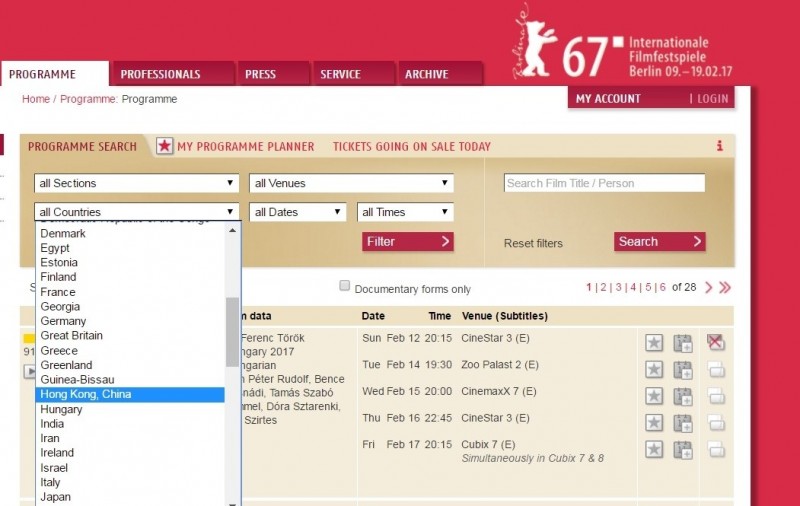Select Germany from the country list
Screen dimensions: 800x506
(x=63, y=321)
